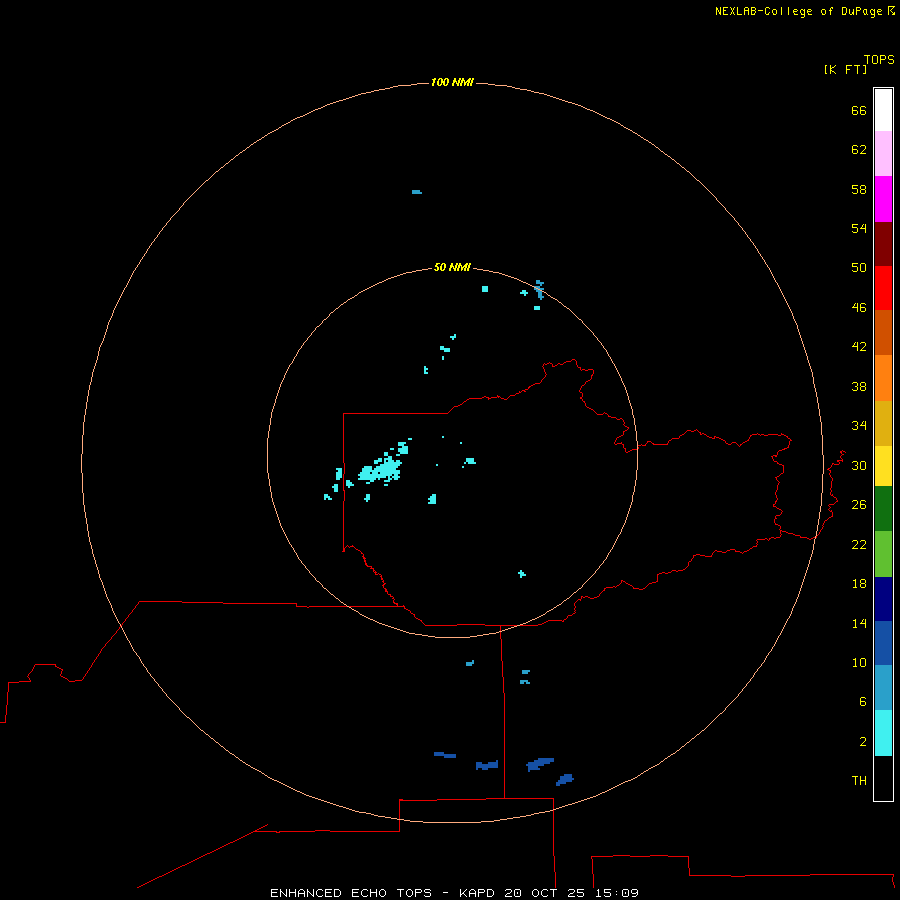Click the '18' legend value
900x900 pixels.
859,584
